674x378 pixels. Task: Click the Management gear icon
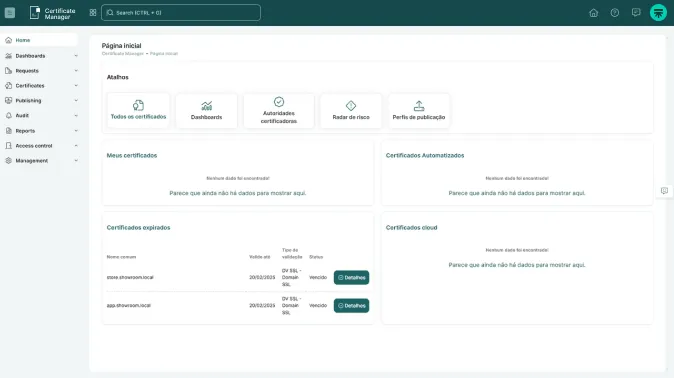[x=9, y=160]
